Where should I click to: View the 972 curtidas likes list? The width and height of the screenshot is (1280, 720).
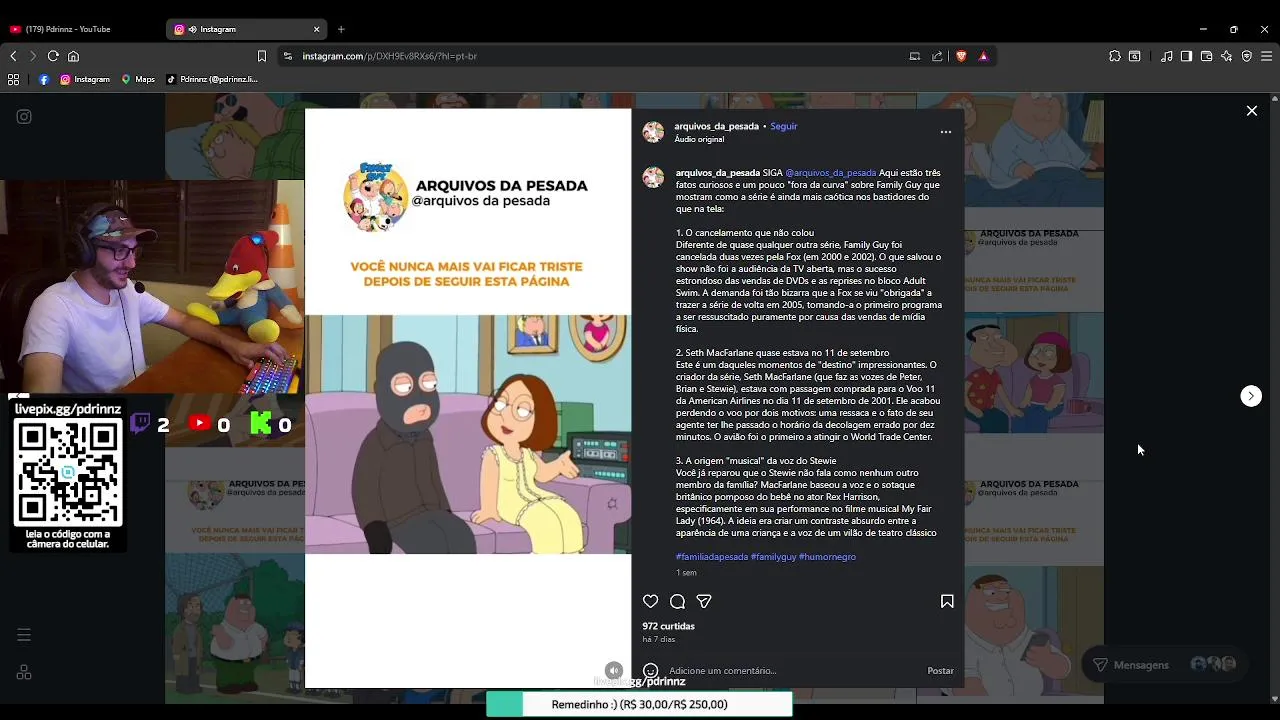click(x=669, y=626)
